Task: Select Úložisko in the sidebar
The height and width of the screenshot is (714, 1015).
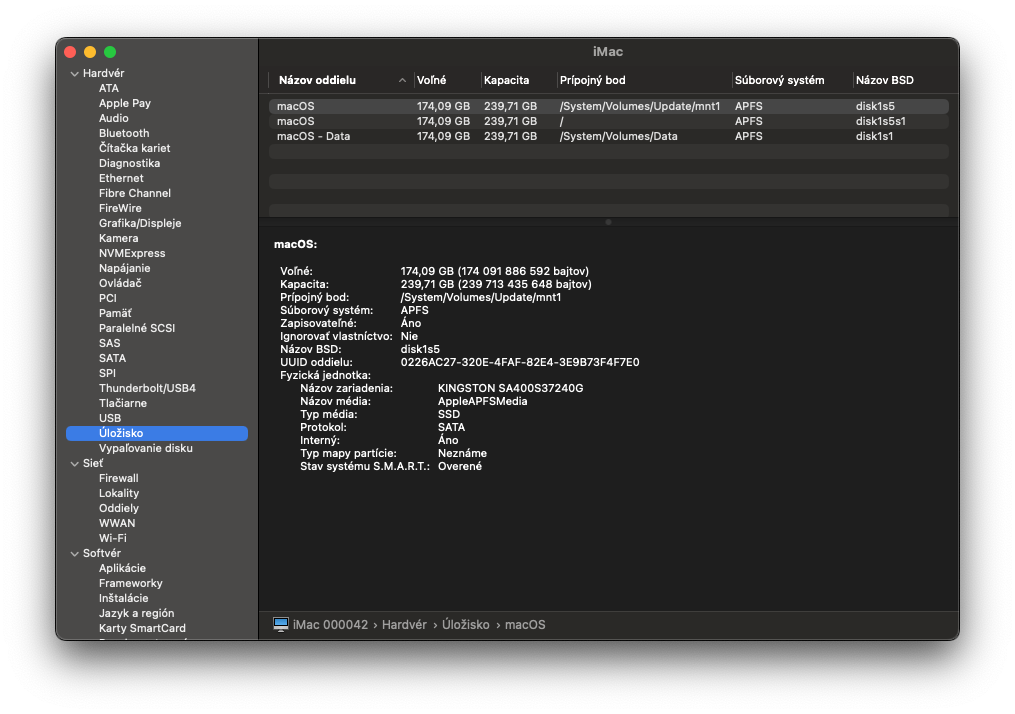Action: coord(121,433)
